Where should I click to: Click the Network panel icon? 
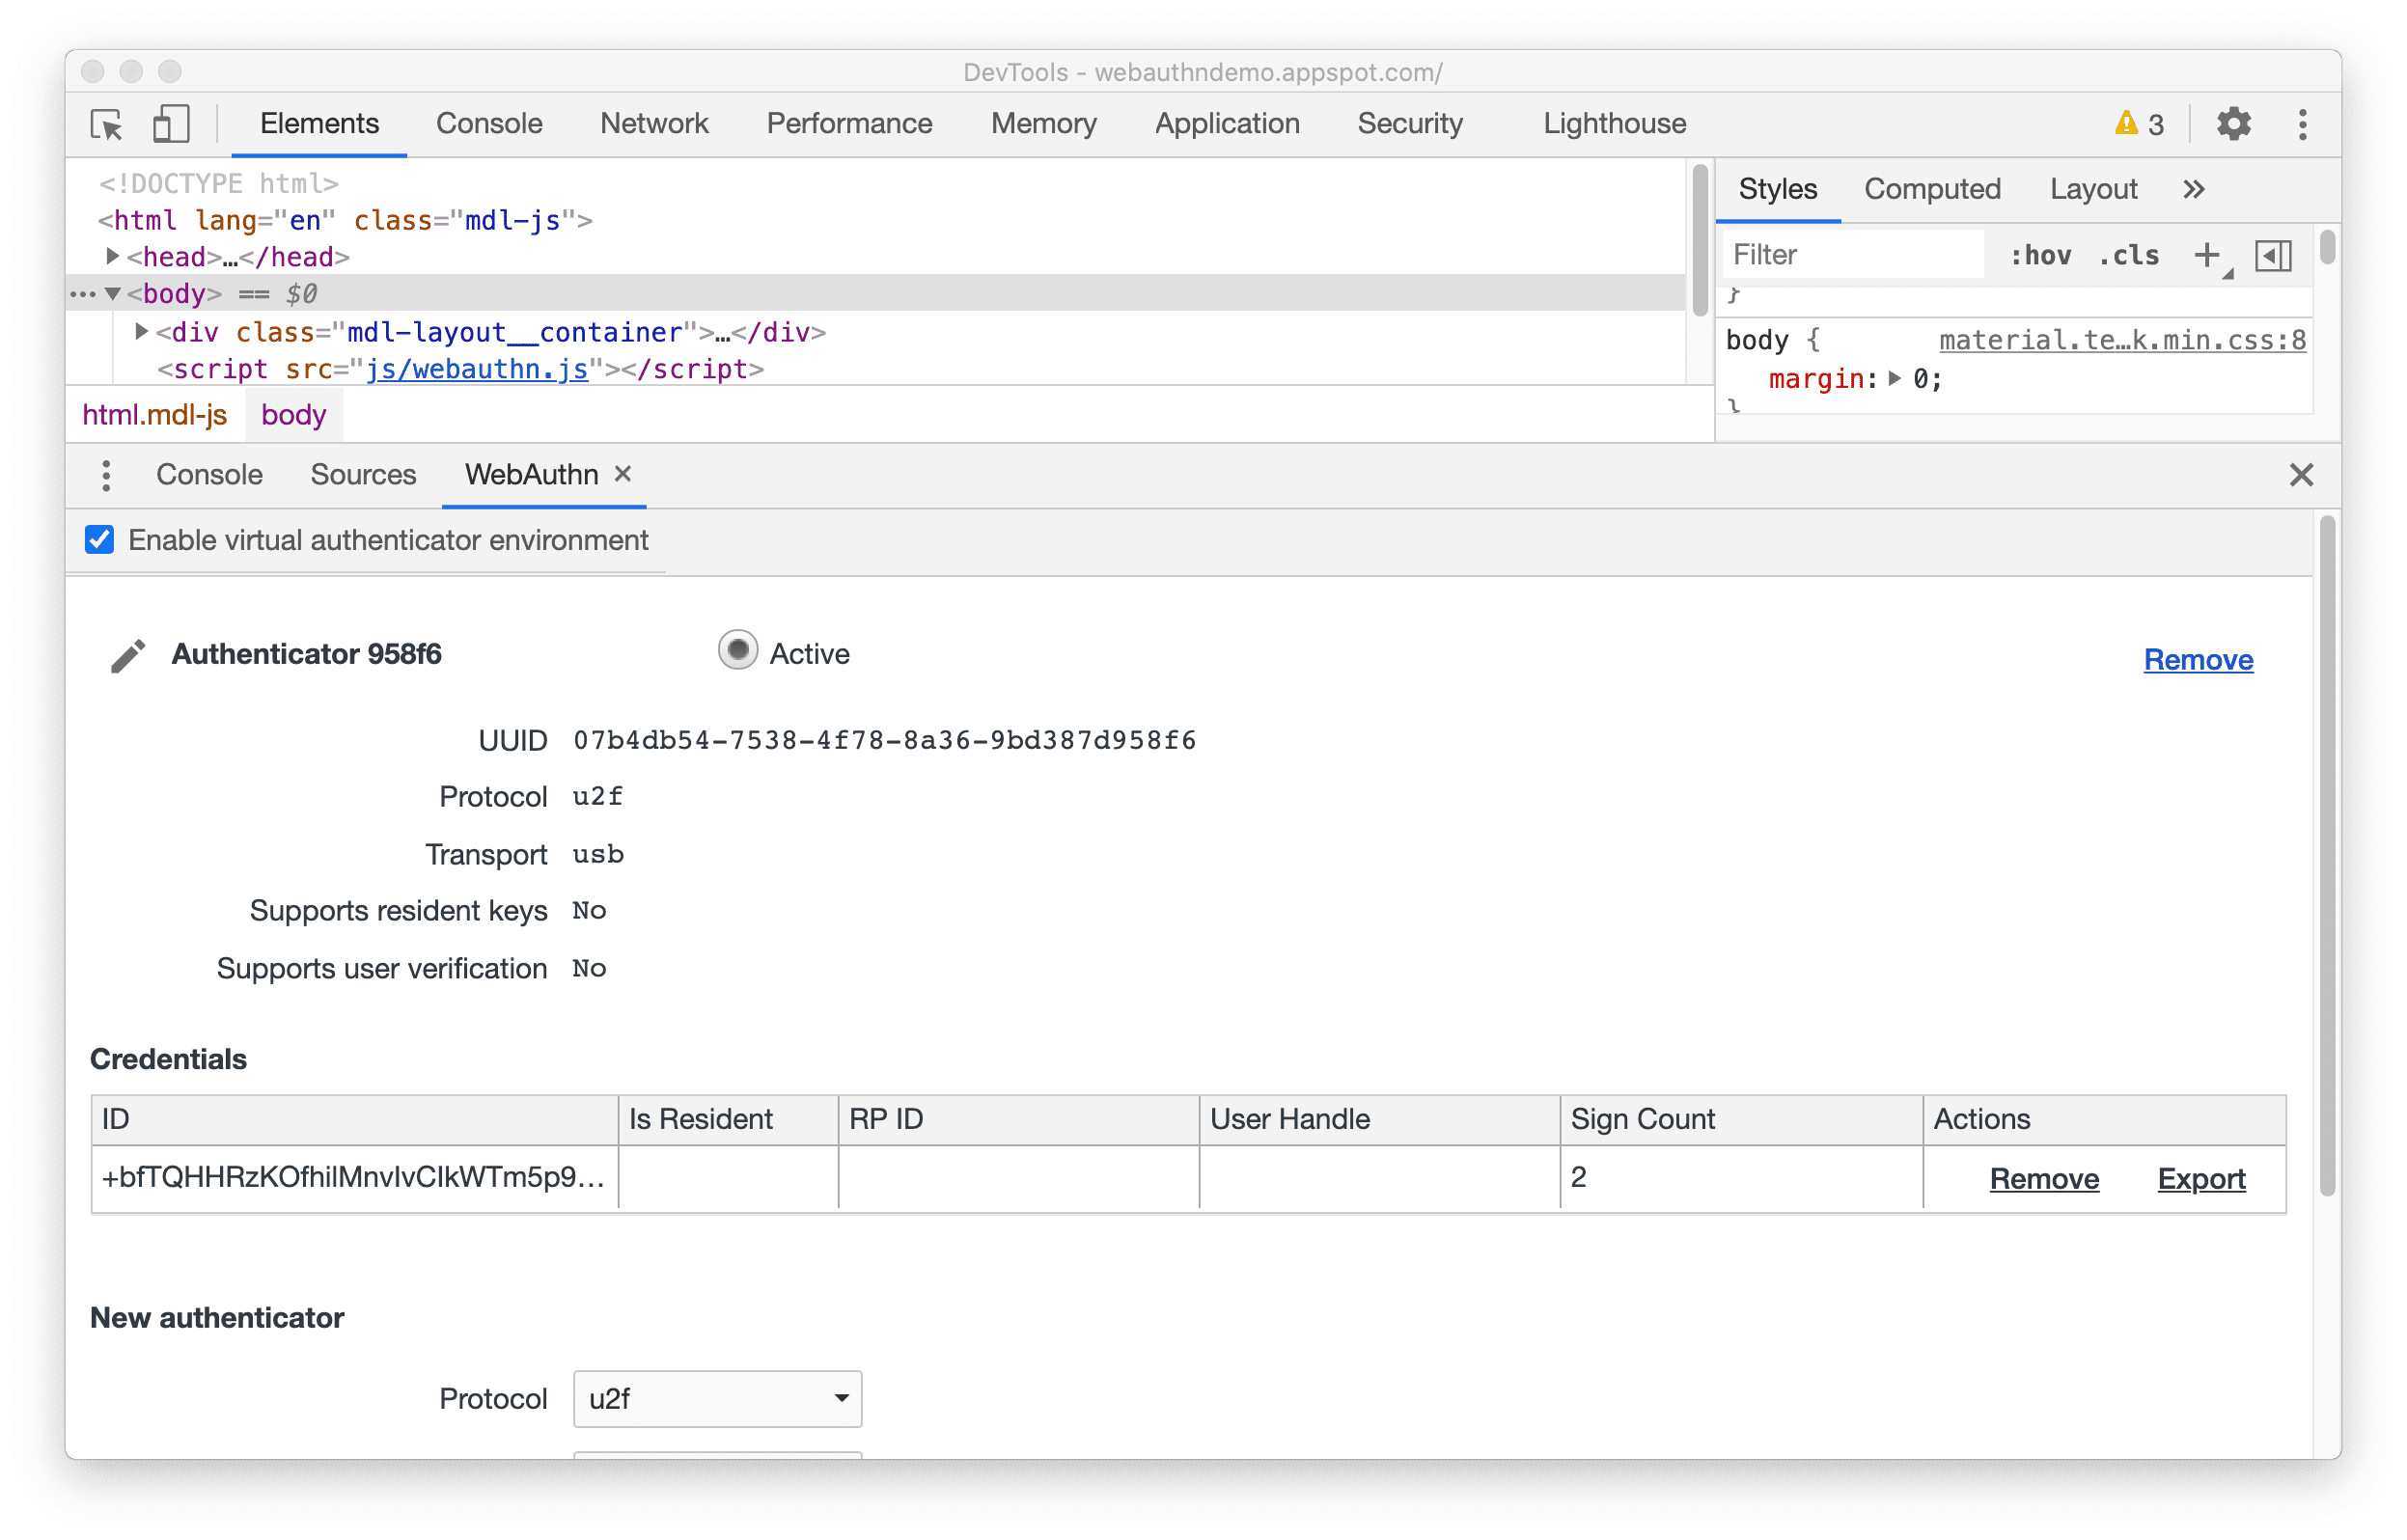pyautogui.click(x=652, y=123)
